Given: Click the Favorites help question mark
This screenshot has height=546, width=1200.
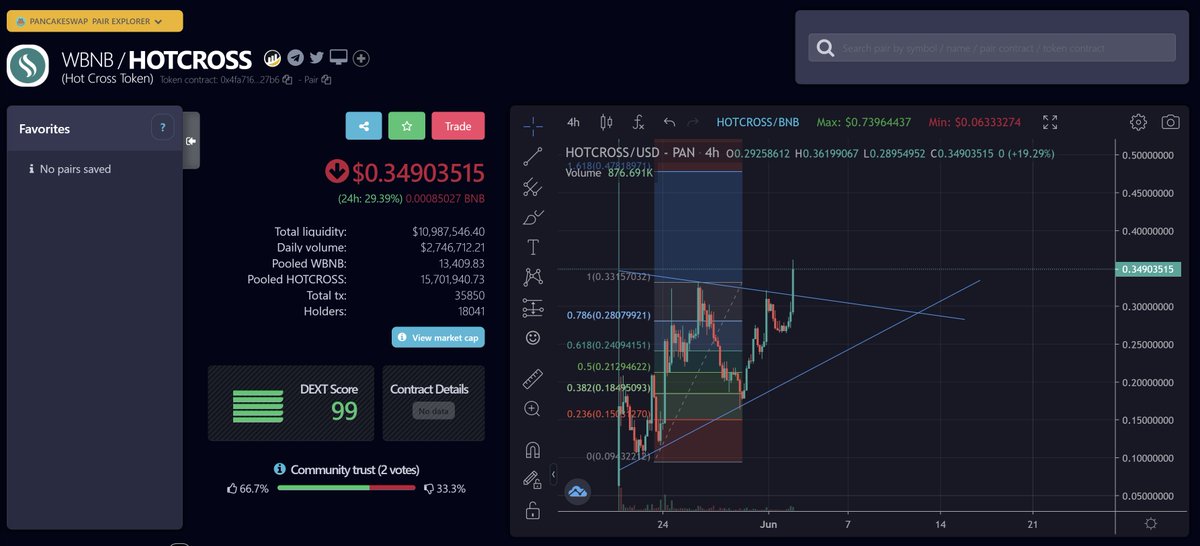Looking at the screenshot, I should [x=163, y=127].
